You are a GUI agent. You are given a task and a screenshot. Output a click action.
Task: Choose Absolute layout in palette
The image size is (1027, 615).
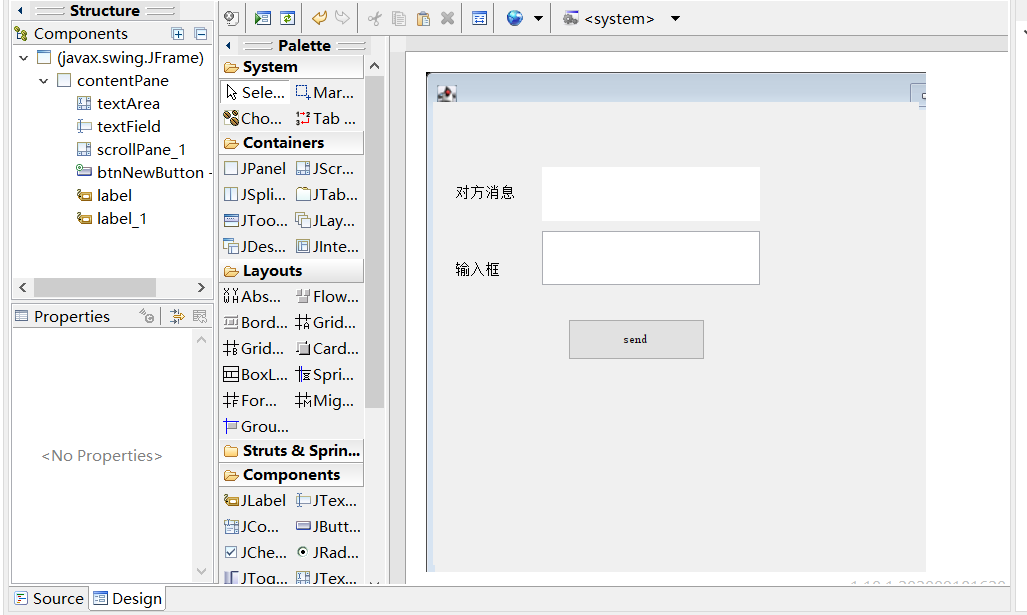[x=252, y=296]
